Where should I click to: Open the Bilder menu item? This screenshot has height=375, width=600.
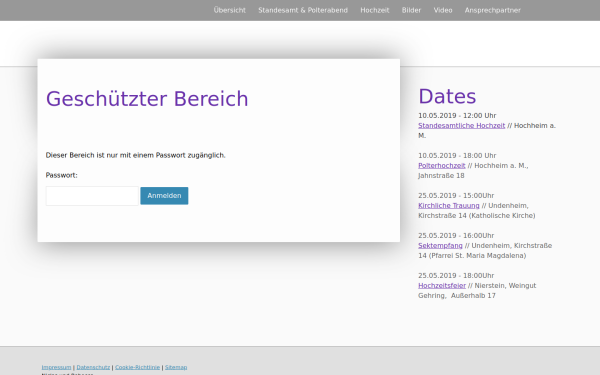411,10
